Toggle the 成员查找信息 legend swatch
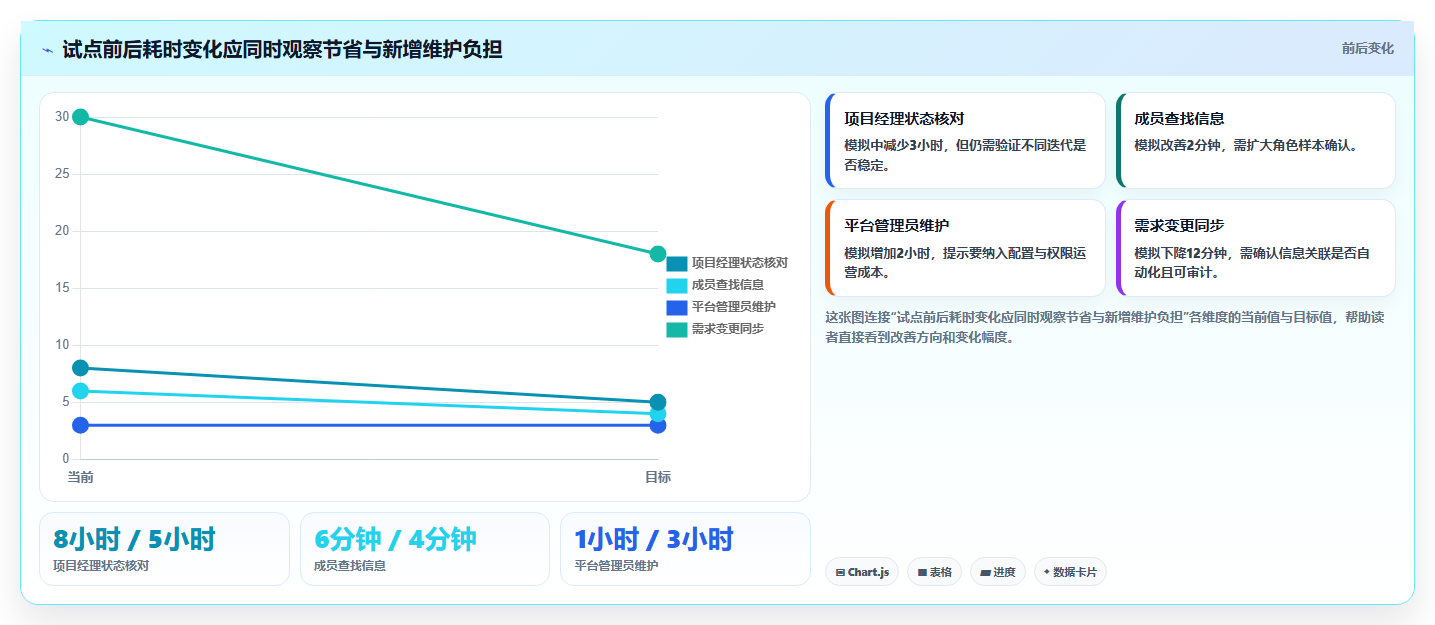The height and width of the screenshot is (625, 1435). tap(677, 285)
